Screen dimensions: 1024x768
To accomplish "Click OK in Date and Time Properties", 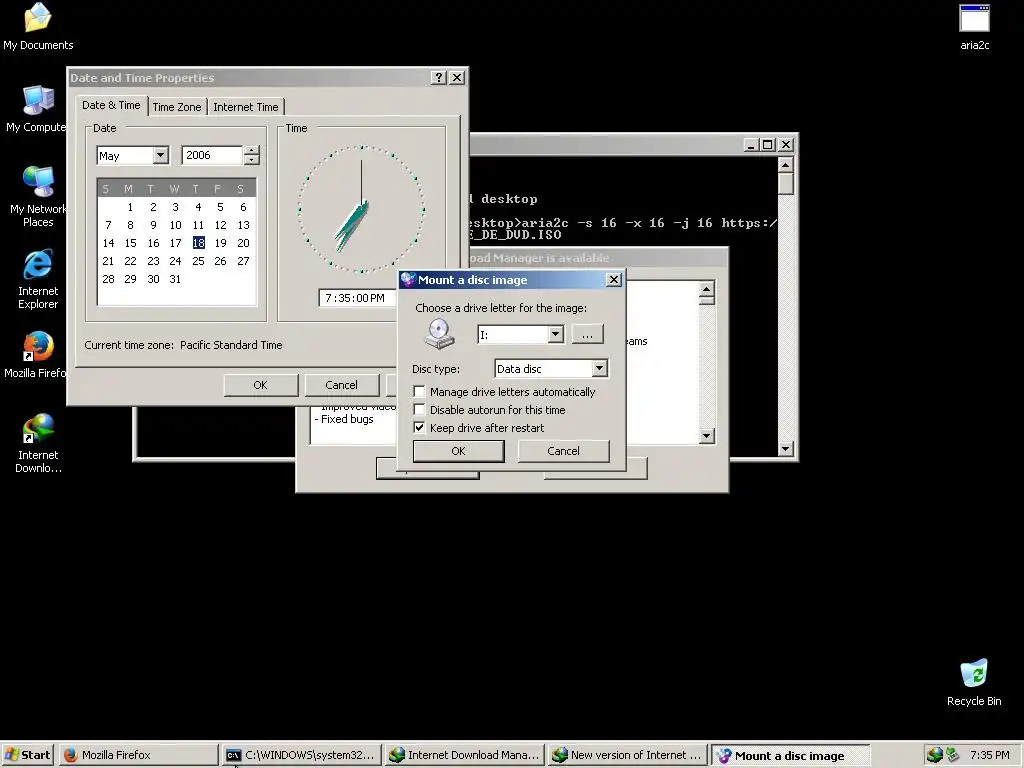I will click(x=261, y=385).
